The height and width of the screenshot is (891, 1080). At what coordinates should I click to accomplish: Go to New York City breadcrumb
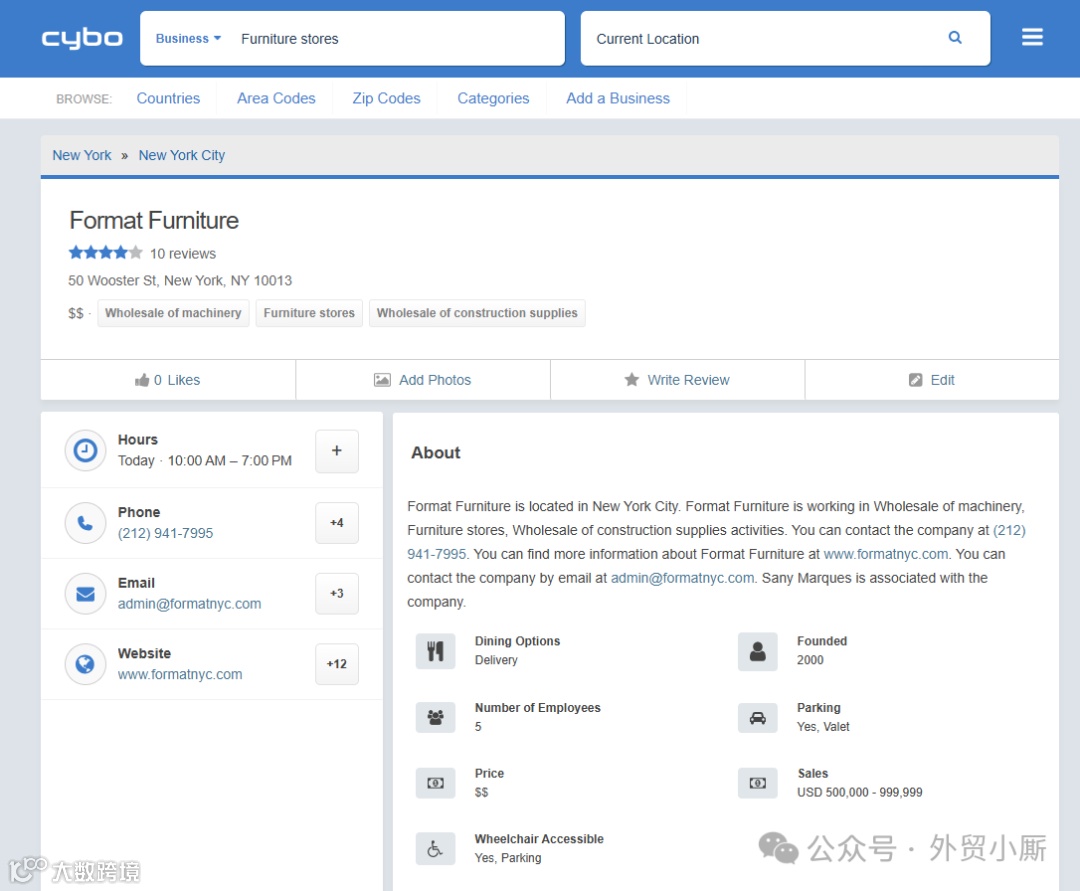182,156
